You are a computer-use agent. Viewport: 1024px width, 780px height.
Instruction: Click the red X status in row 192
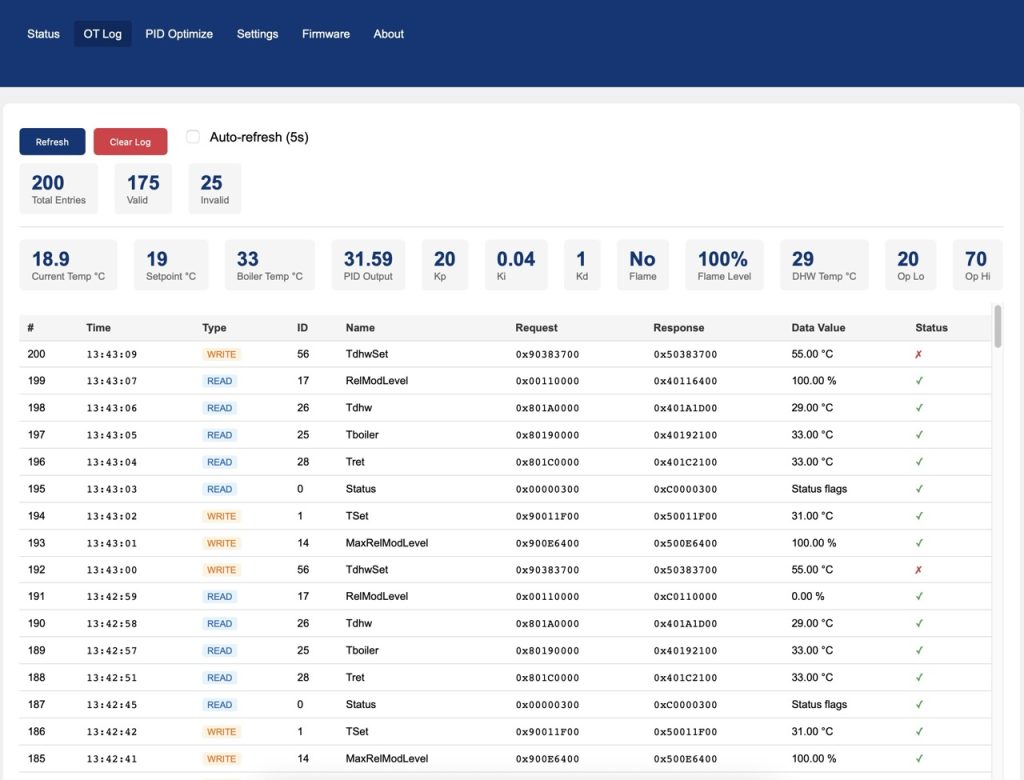click(x=919, y=570)
